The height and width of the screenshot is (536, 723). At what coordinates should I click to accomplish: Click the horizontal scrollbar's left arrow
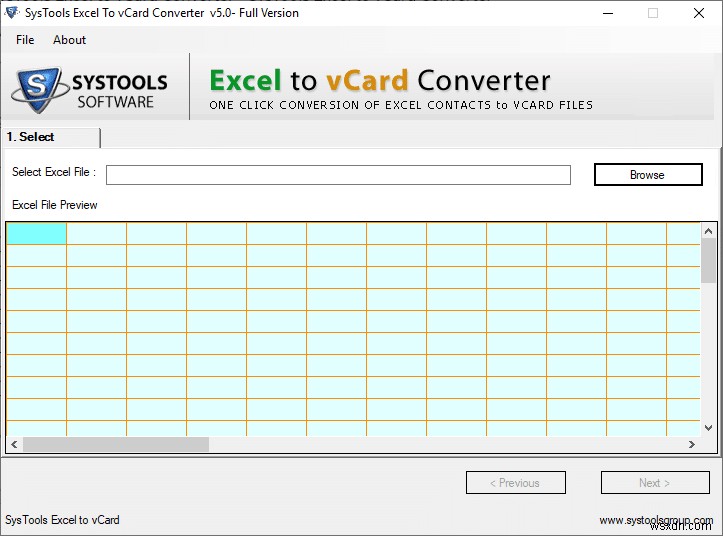pyautogui.click(x=14, y=444)
